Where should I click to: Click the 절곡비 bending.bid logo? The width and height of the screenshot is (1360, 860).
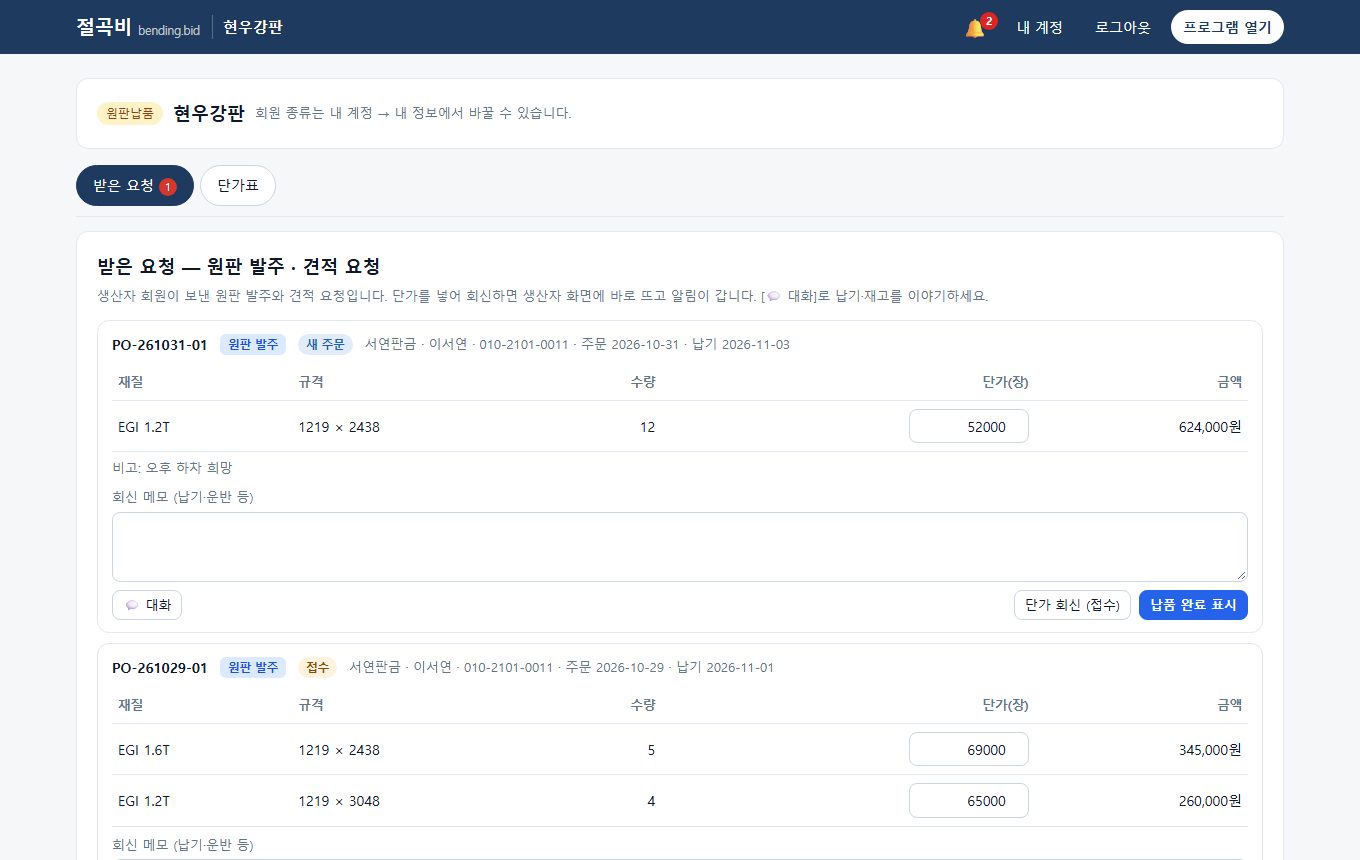[138, 27]
